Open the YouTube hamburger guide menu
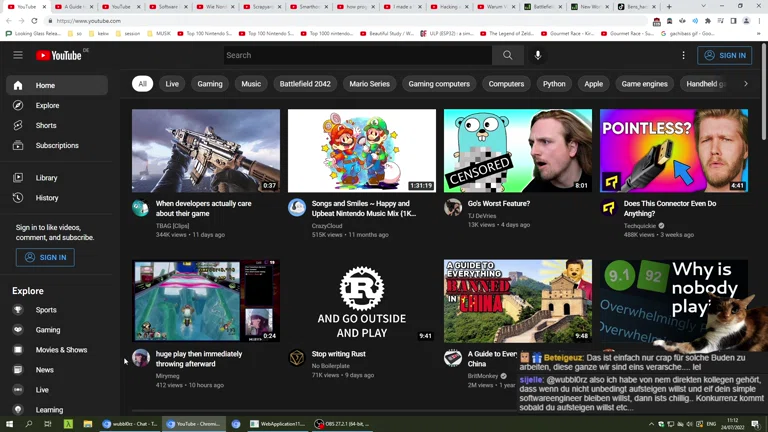This screenshot has width=768, height=432. (18, 55)
